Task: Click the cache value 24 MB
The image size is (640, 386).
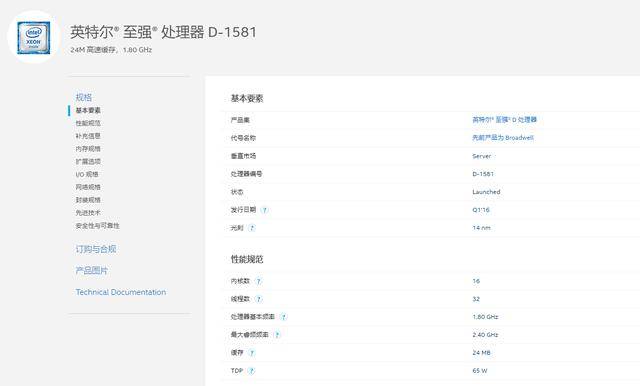Action: [481, 353]
